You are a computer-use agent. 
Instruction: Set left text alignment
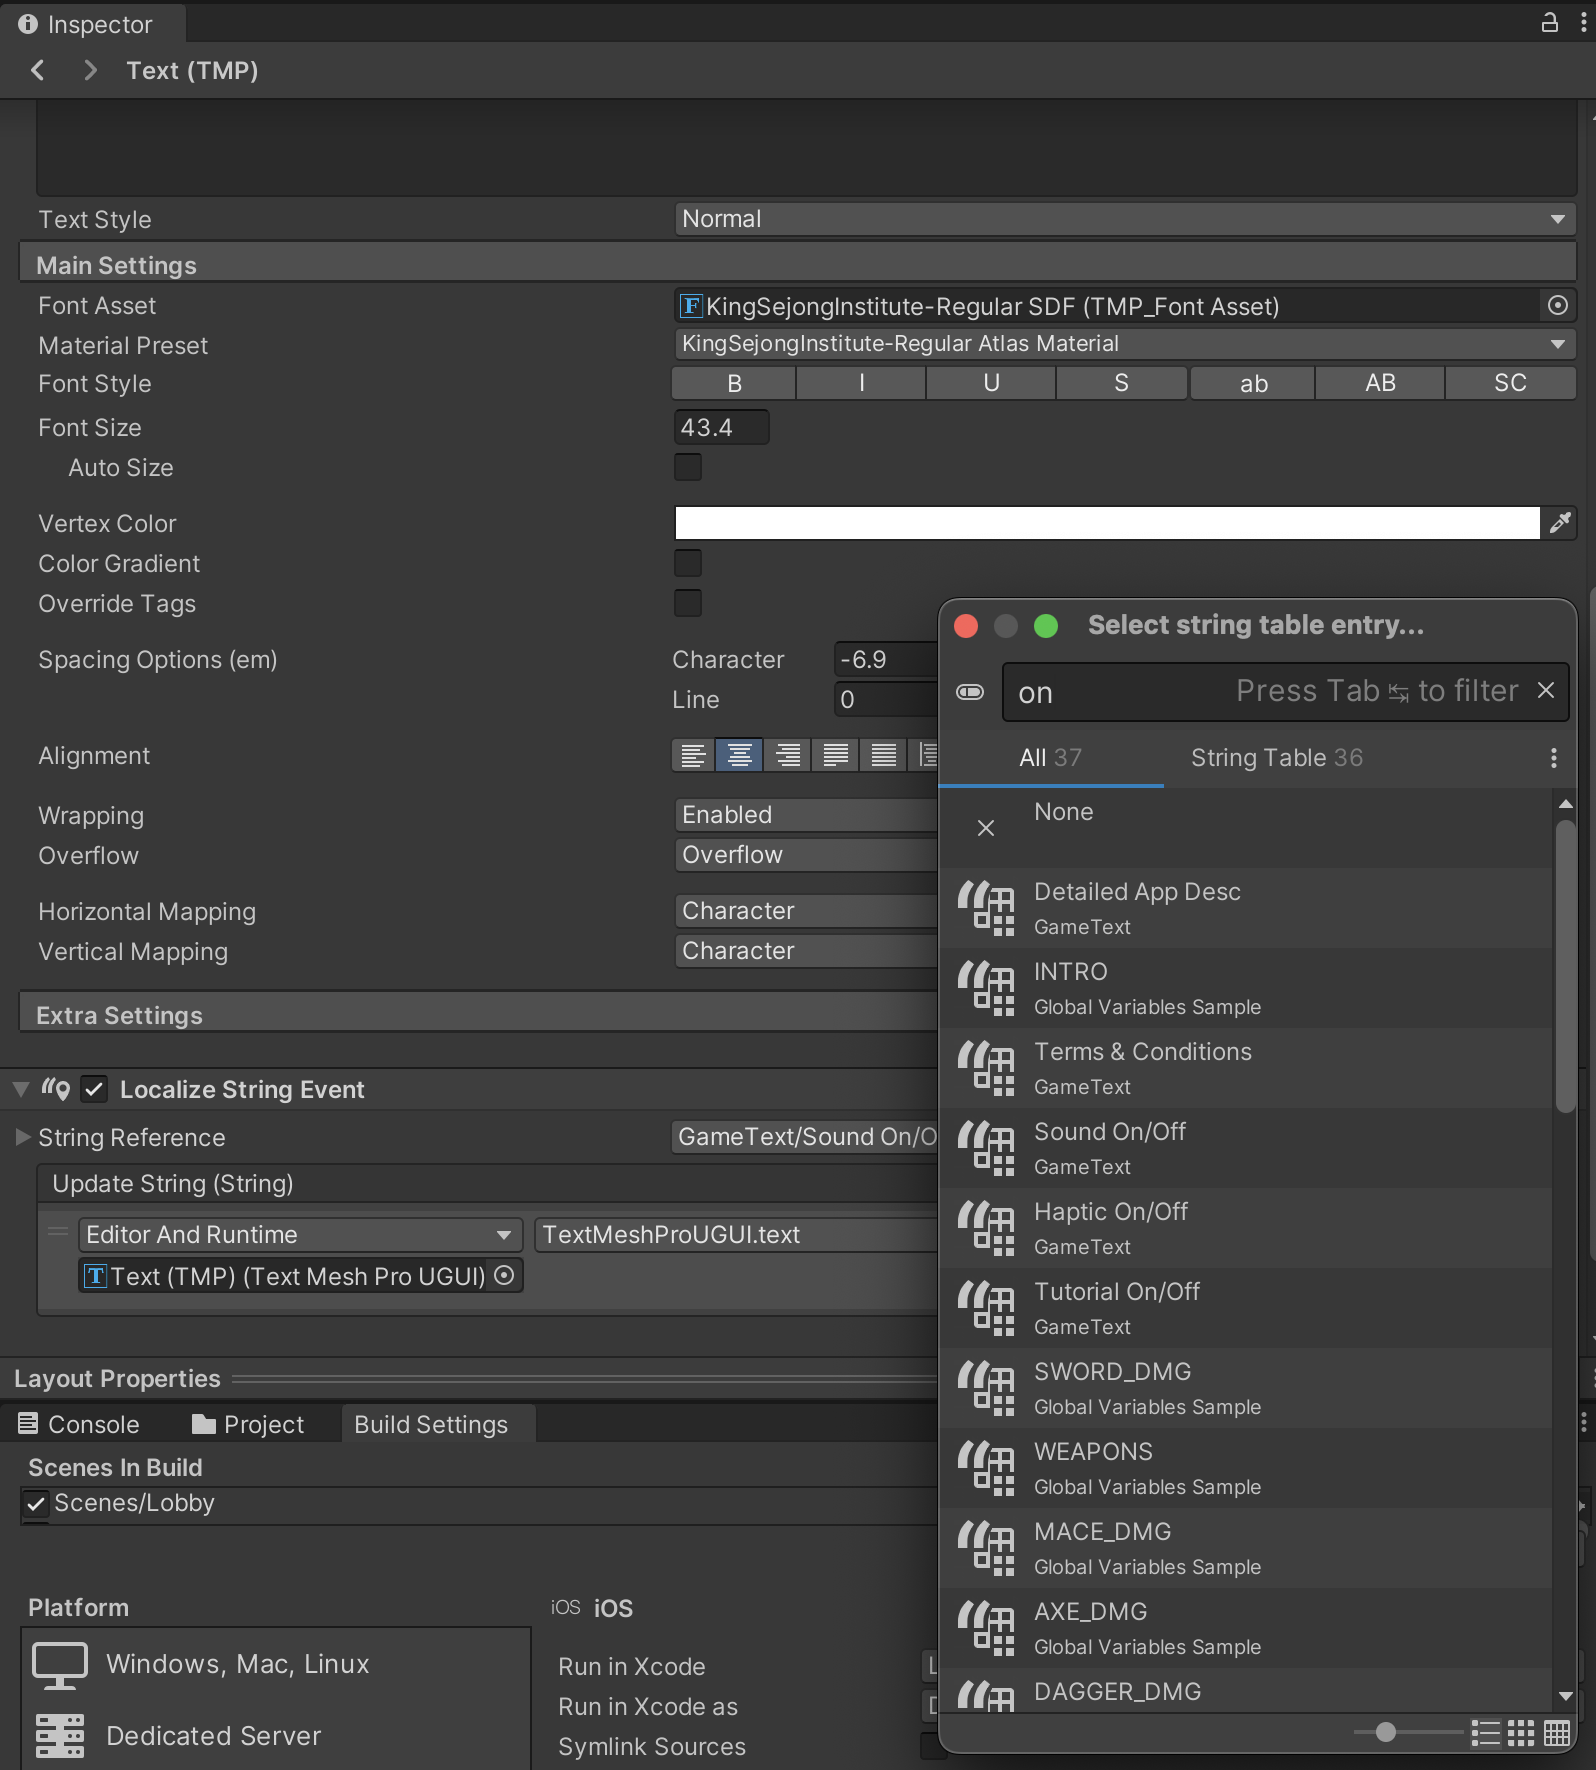click(693, 755)
